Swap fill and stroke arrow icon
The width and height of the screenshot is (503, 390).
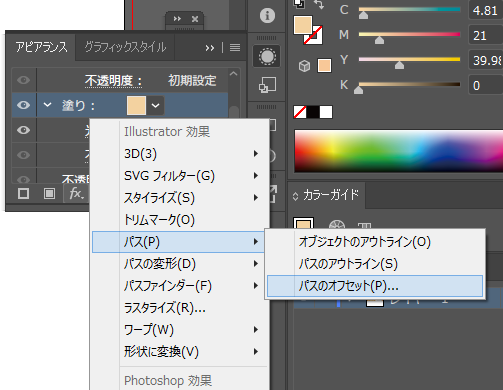click(x=319, y=4)
